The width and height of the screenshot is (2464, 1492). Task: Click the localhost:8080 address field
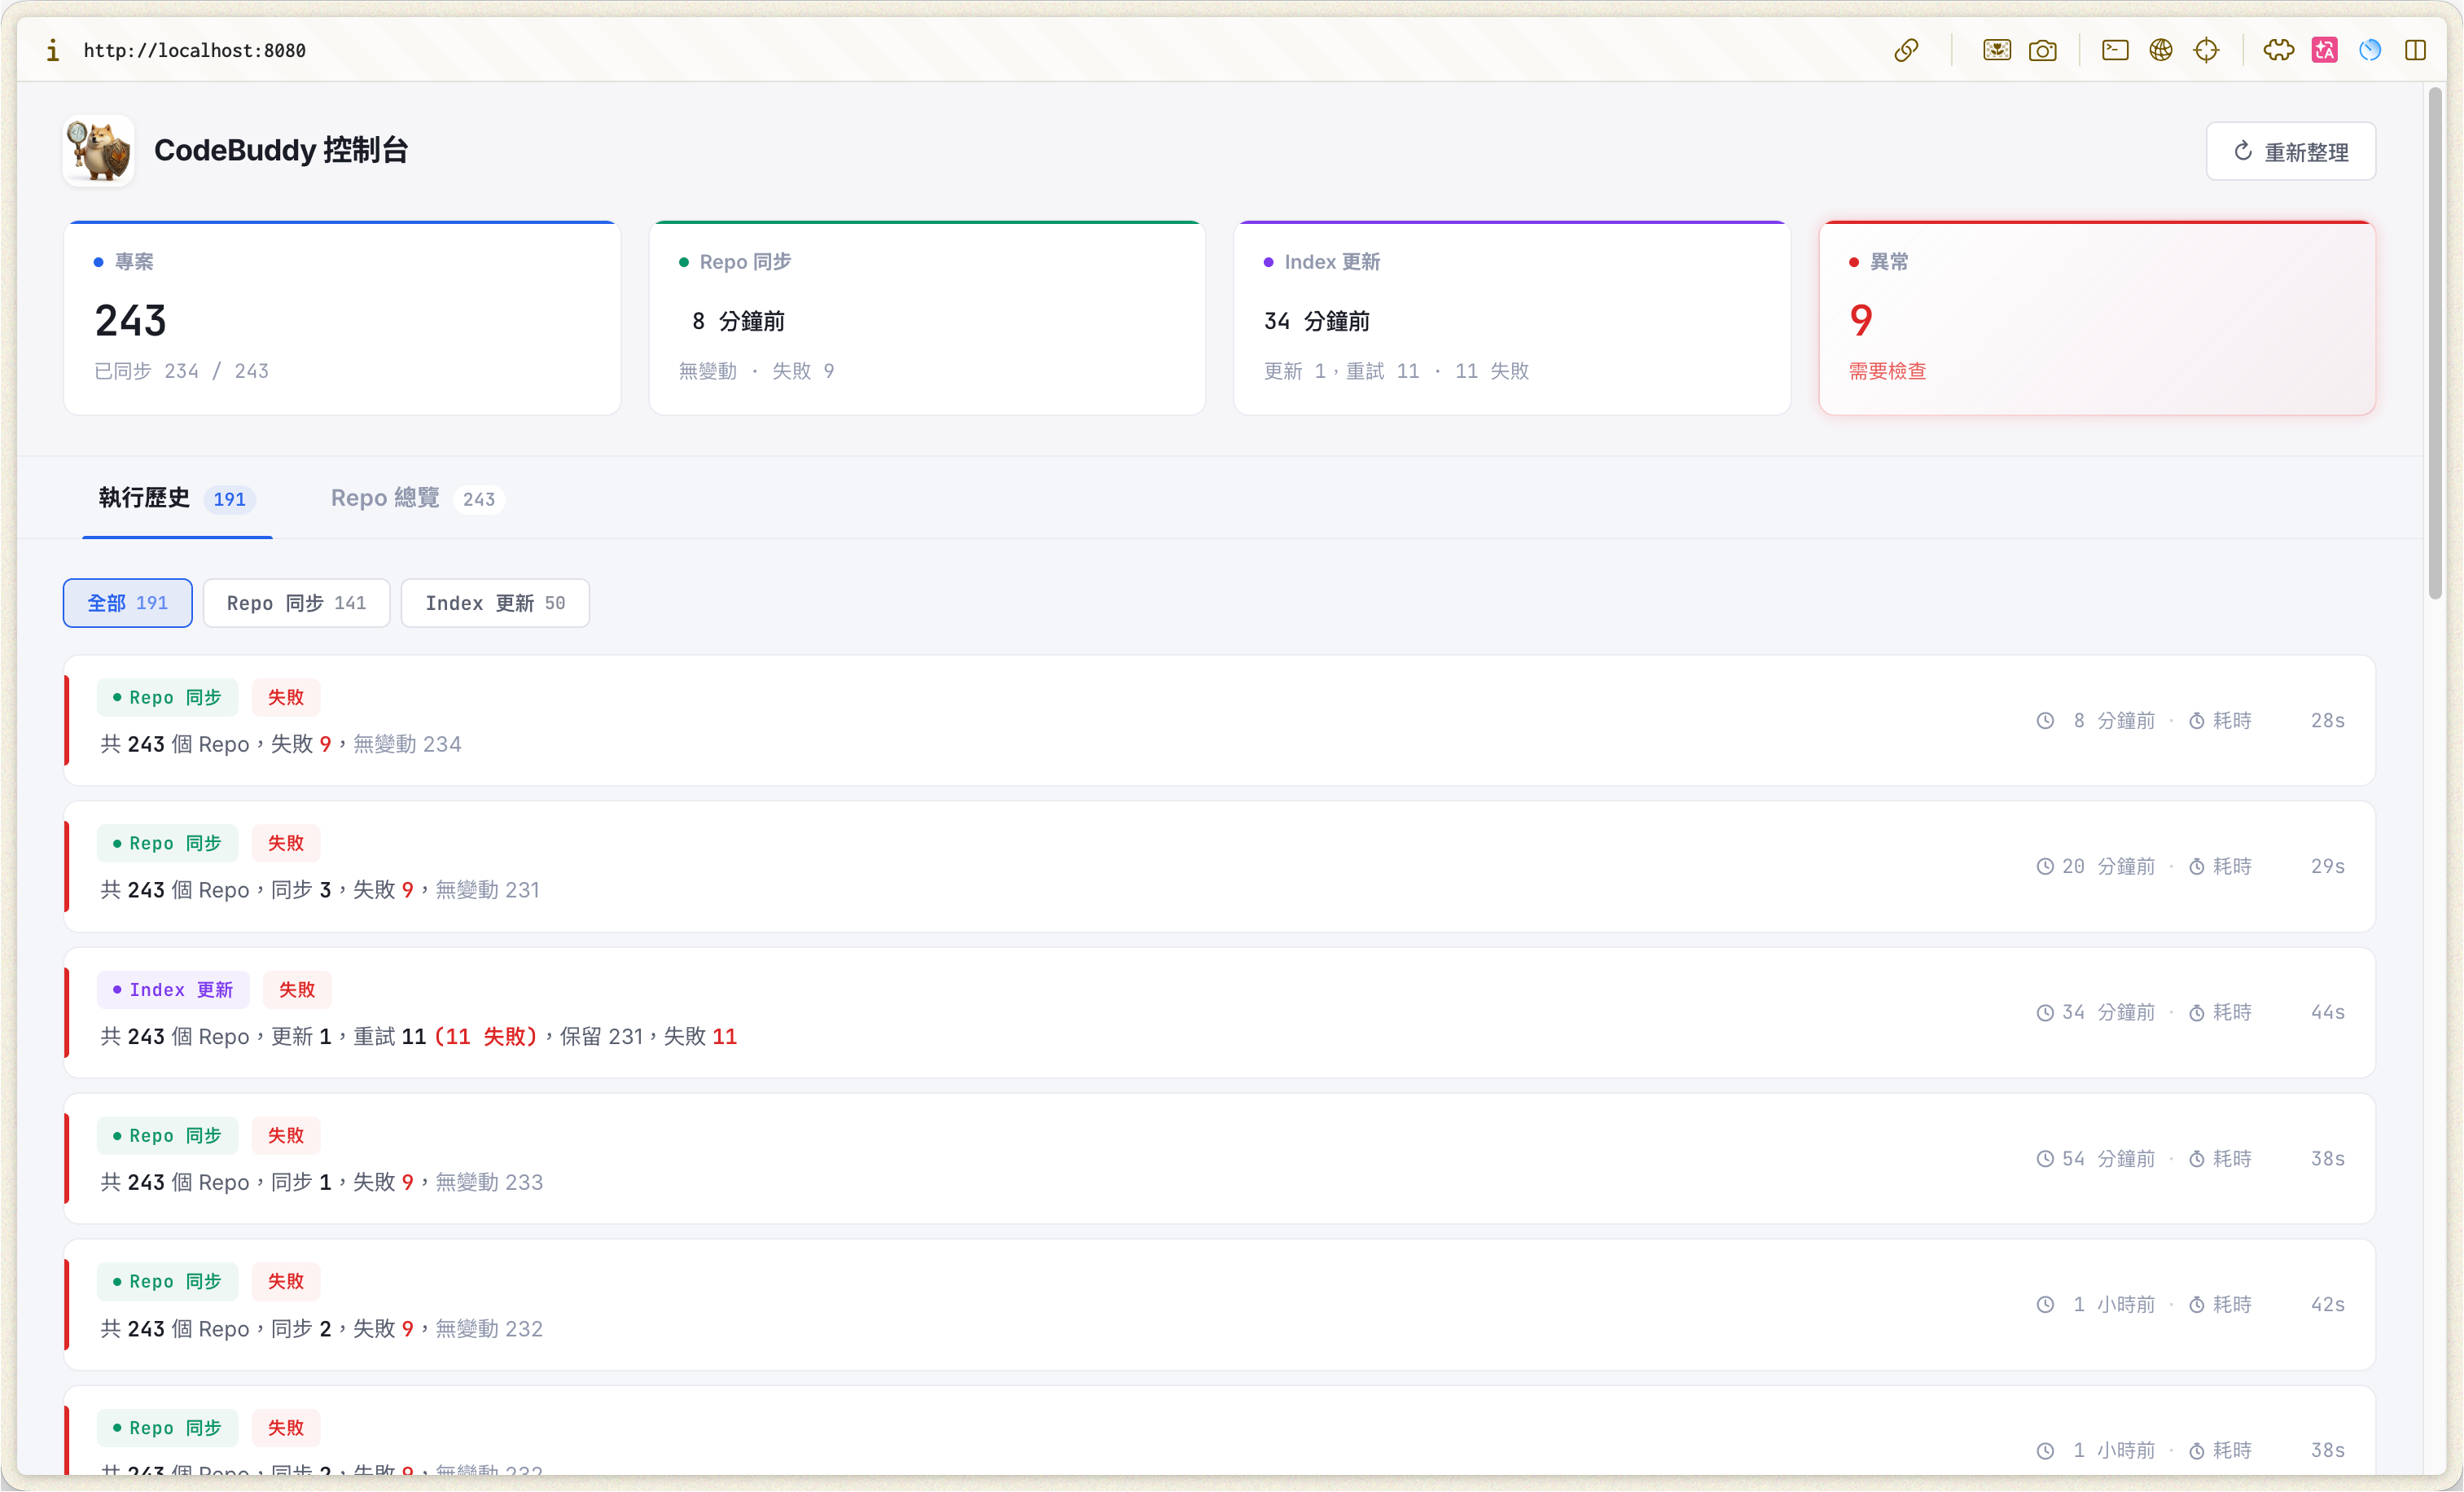pyautogui.click(x=195, y=50)
